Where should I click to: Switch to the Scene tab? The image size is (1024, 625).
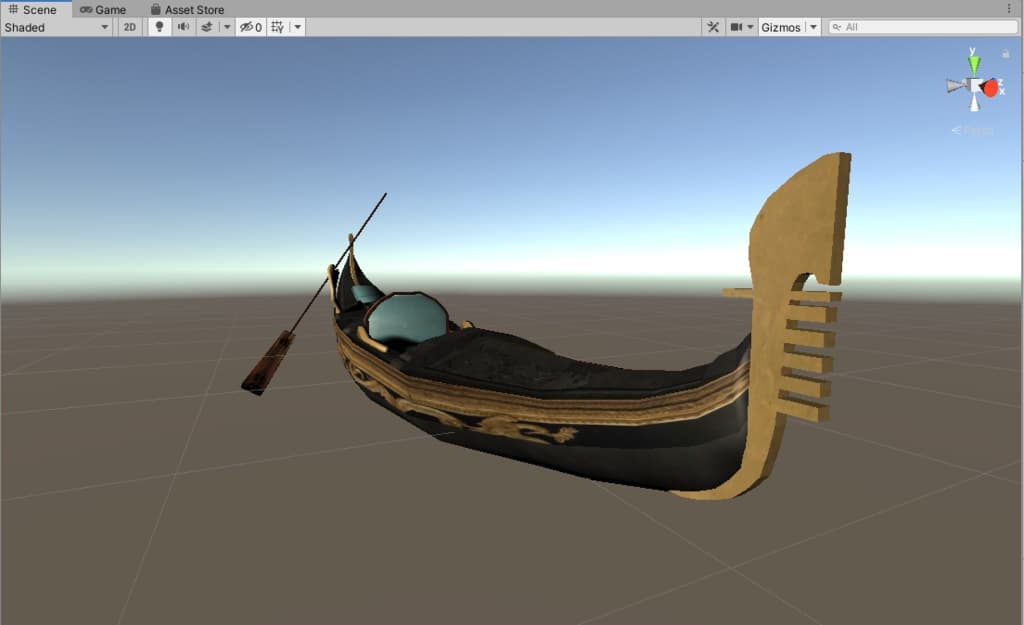[33, 9]
